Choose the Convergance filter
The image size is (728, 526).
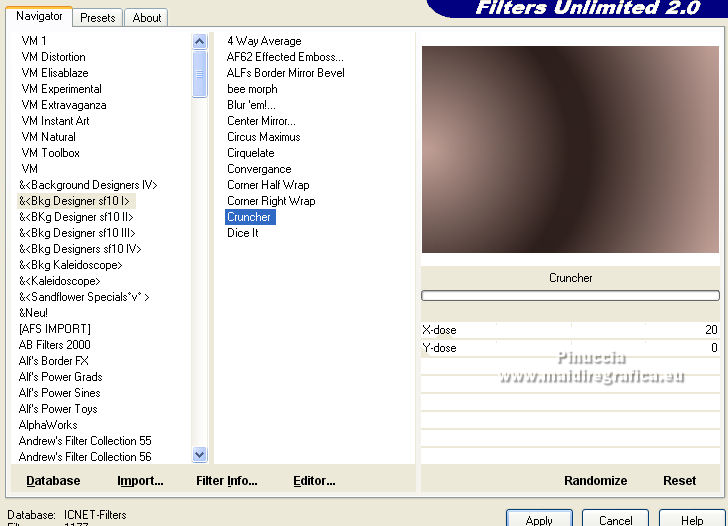click(x=259, y=169)
